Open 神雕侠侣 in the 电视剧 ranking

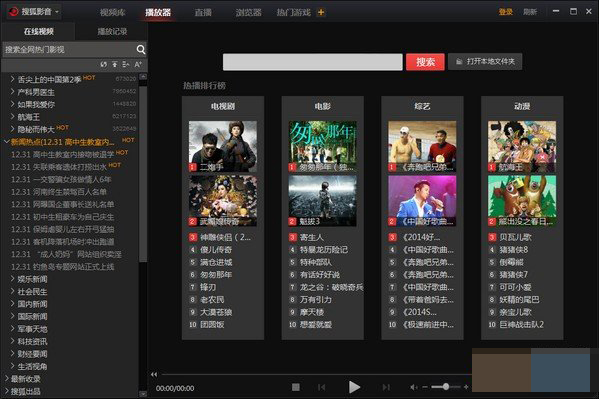coord(225,237)
